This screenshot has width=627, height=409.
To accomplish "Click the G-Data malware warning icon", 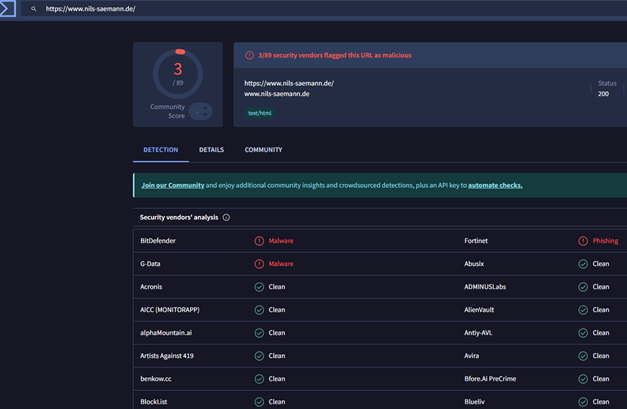I will coord(259,264).
